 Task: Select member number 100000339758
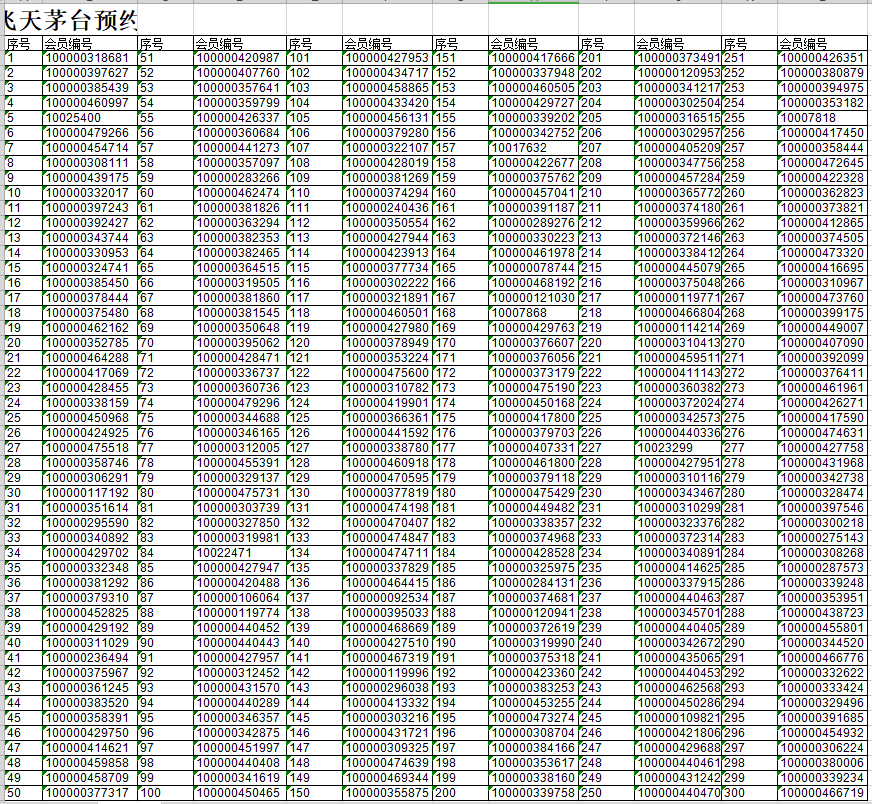pyautogui.click(x=533, y=794)
